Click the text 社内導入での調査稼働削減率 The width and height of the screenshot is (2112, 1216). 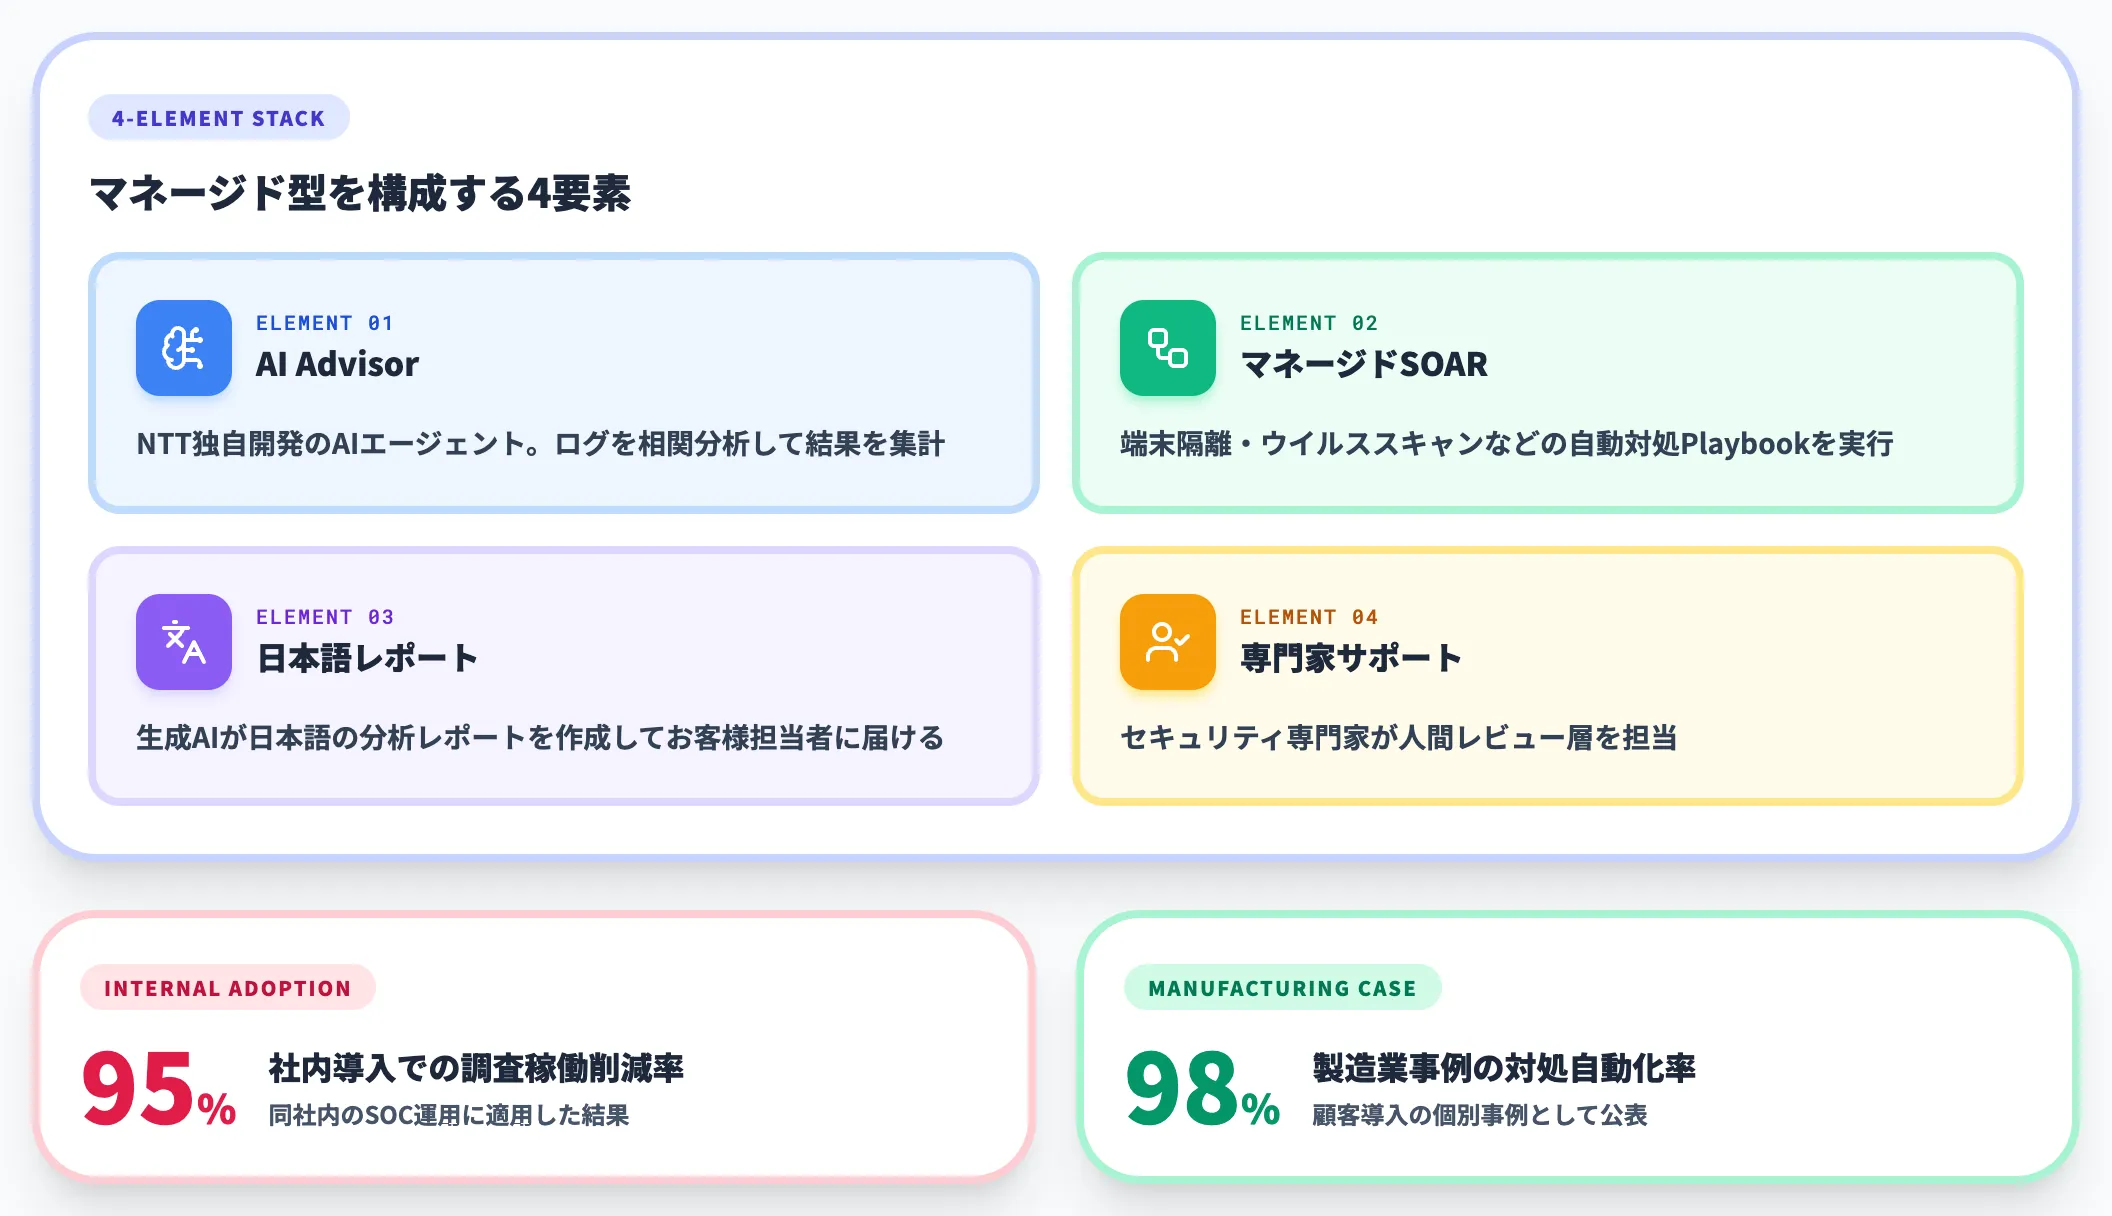(x=476, y=1068)
